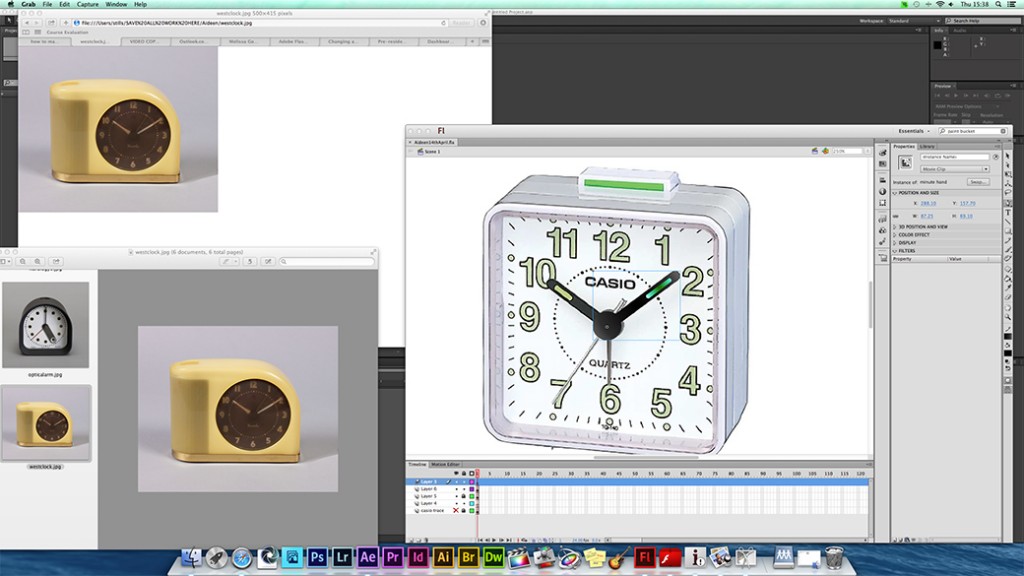The height and width of the screenshot is (576, 1024).
Task: Click the Spotlight search icon in menu bar
Action: [x=998, y=4]
